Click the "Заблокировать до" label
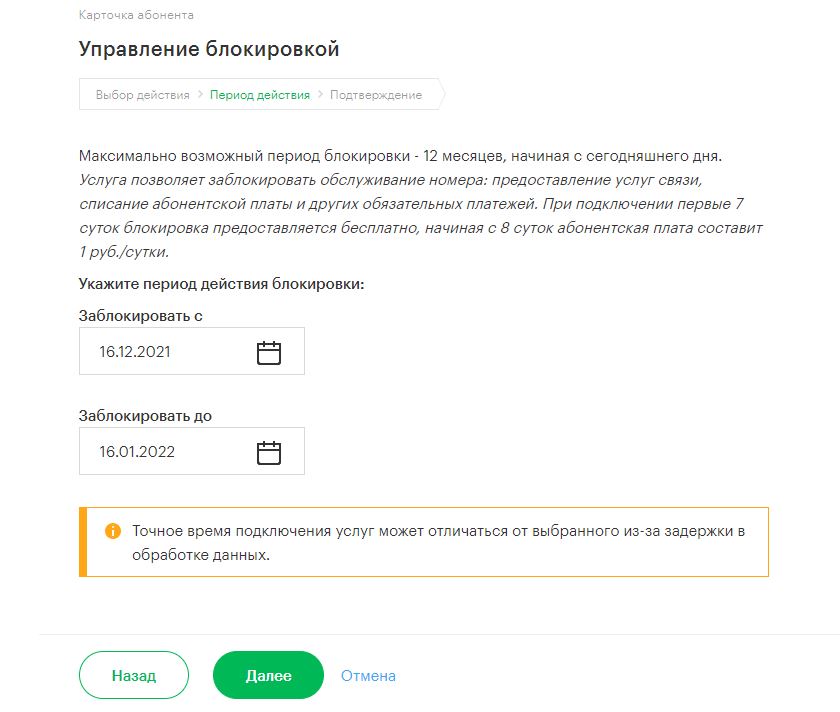This screenshot has height=712, width=840. click(145, 416)
